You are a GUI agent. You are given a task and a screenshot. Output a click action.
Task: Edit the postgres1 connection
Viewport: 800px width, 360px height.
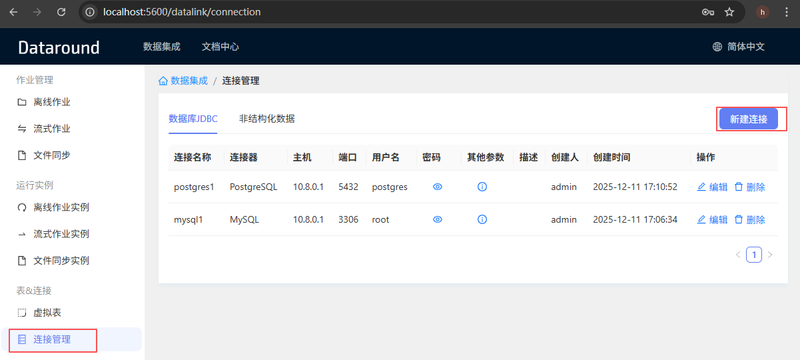click(712, 187)
